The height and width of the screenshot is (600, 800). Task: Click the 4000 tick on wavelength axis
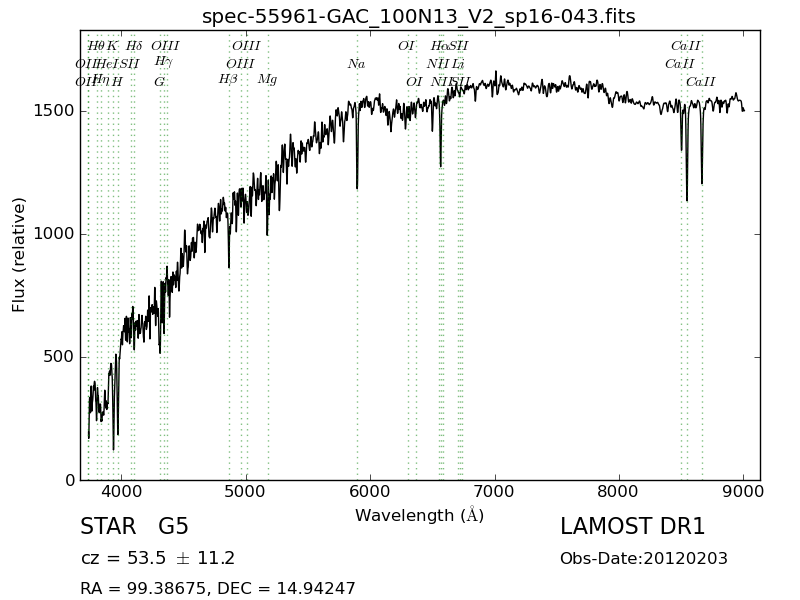(121, 492)
